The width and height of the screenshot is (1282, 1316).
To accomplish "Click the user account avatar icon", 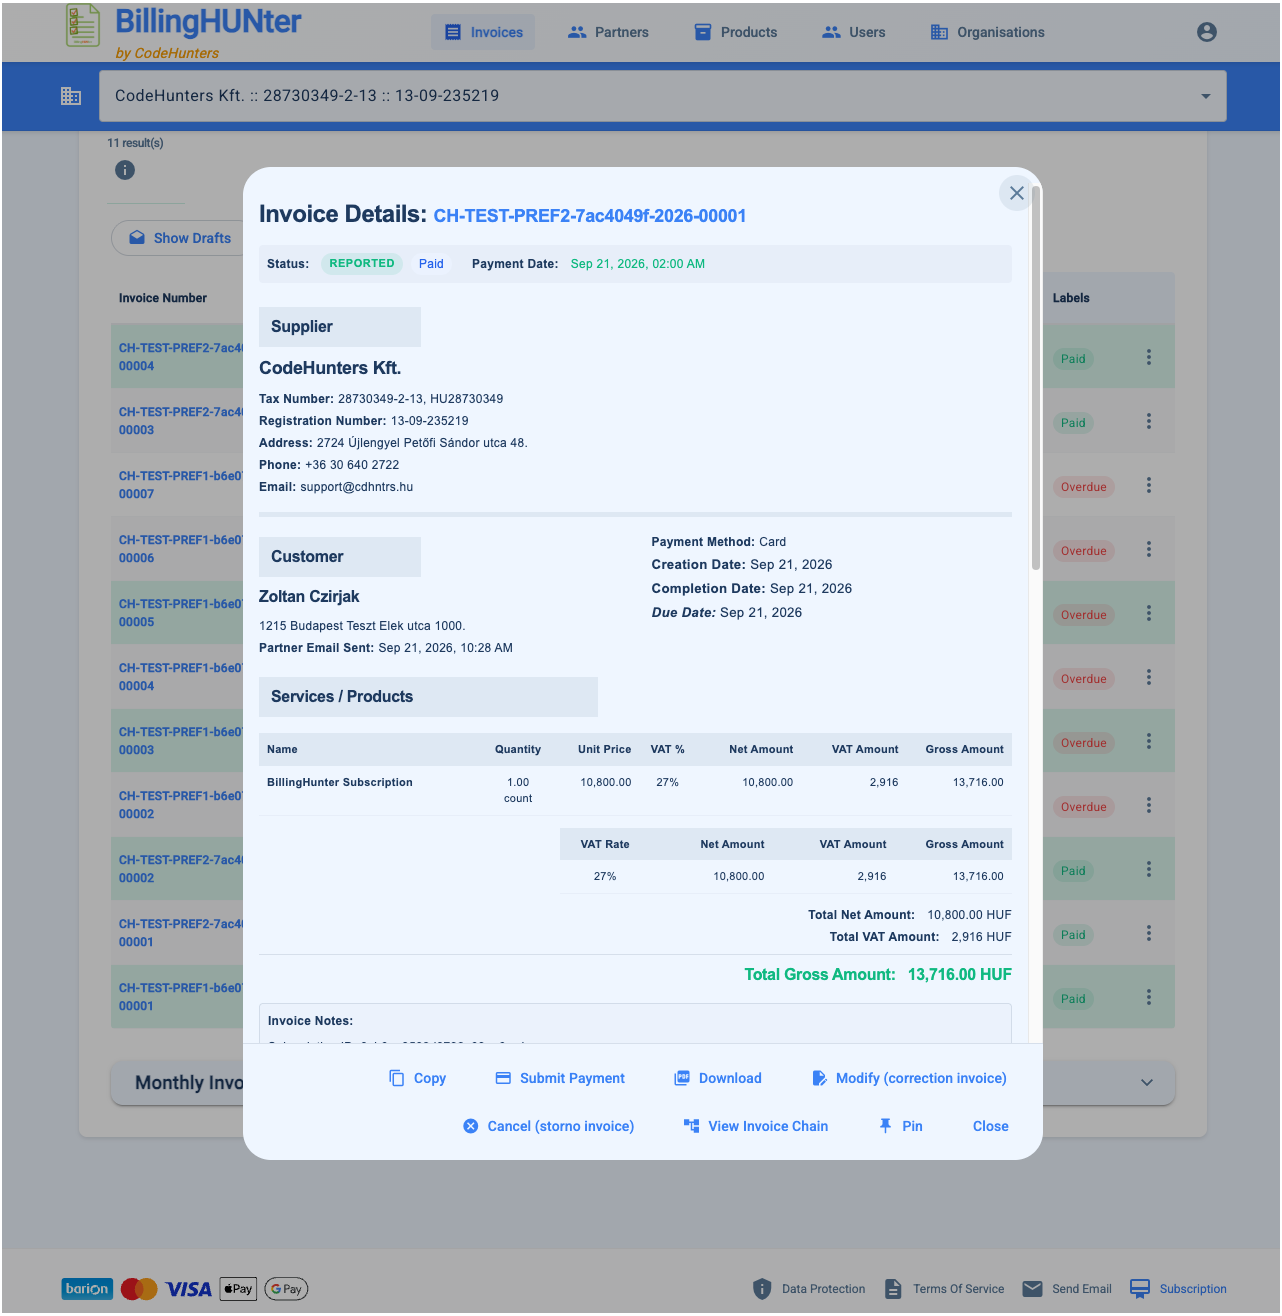I will [x=1207, y=32].
